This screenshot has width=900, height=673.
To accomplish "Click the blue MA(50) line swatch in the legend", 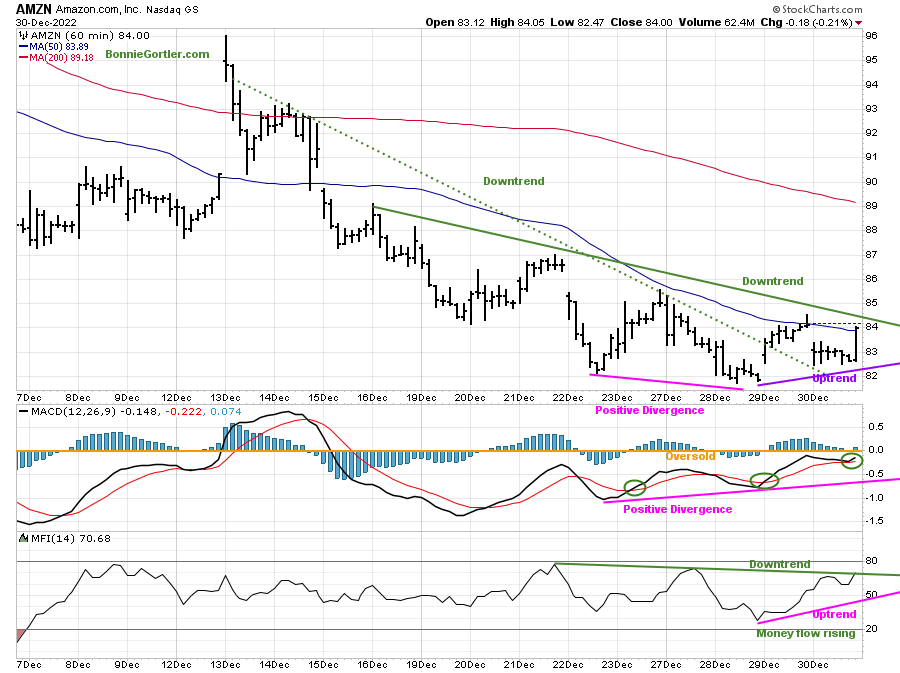I will point(24,46).
